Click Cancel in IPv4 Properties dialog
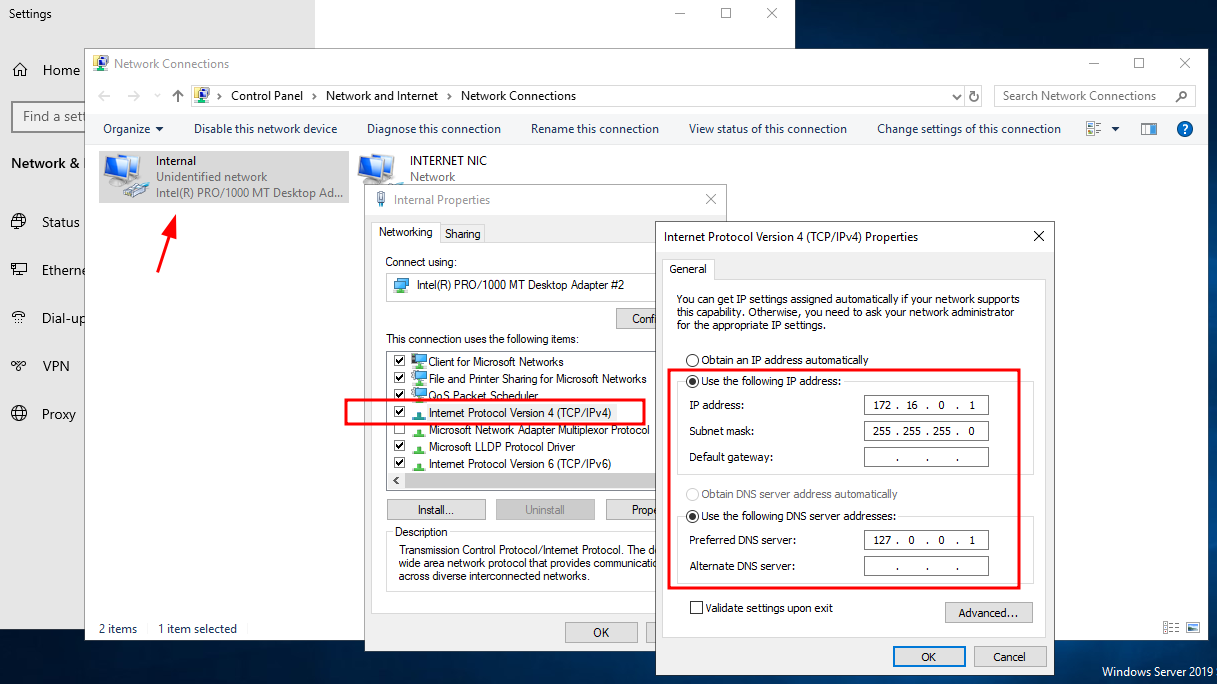 1010,657
